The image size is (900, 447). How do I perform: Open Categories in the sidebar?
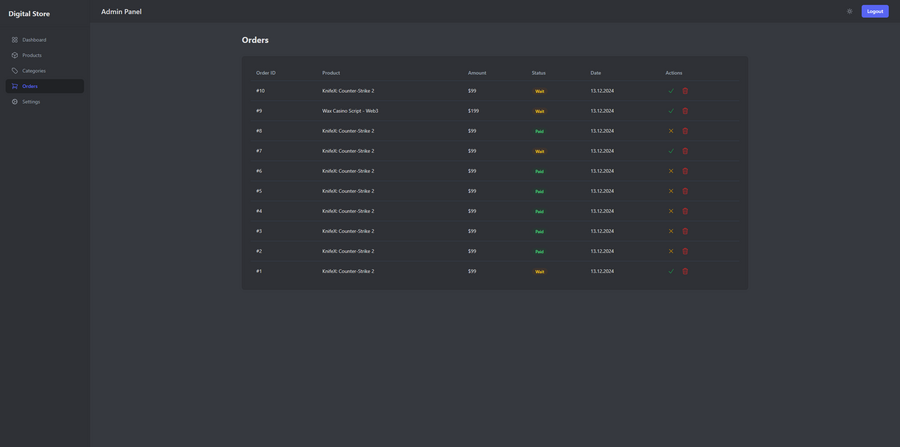[45, 71]
